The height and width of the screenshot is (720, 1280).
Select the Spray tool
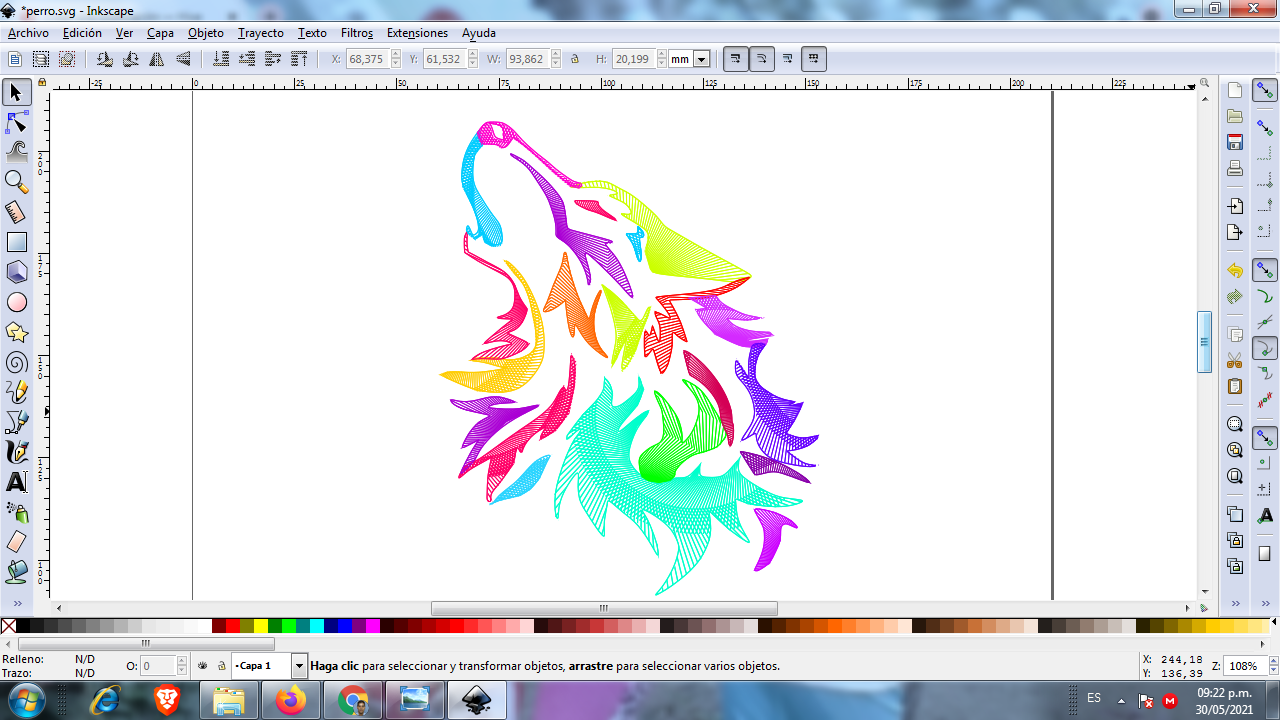pyautogui.click(x=16, y=512)
